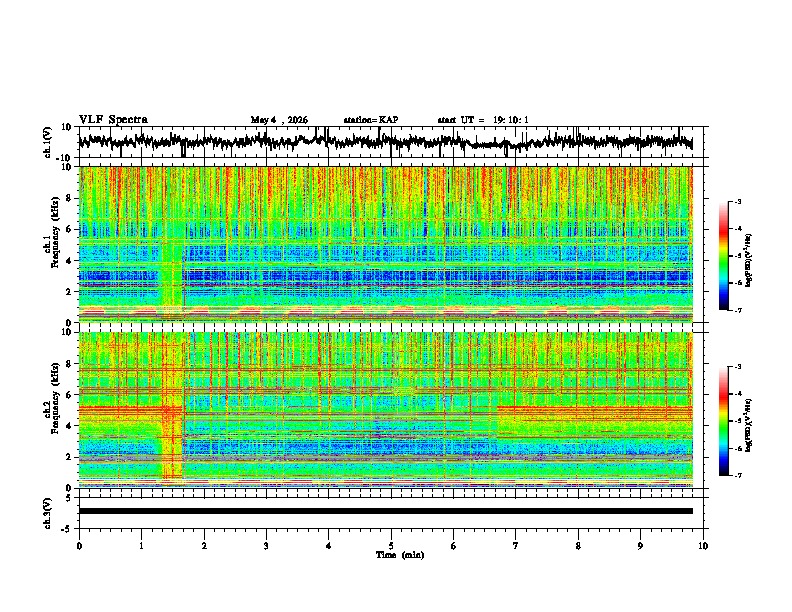Click the ch.1 waveform trace at 4 minutes

(x=328, y=141)
